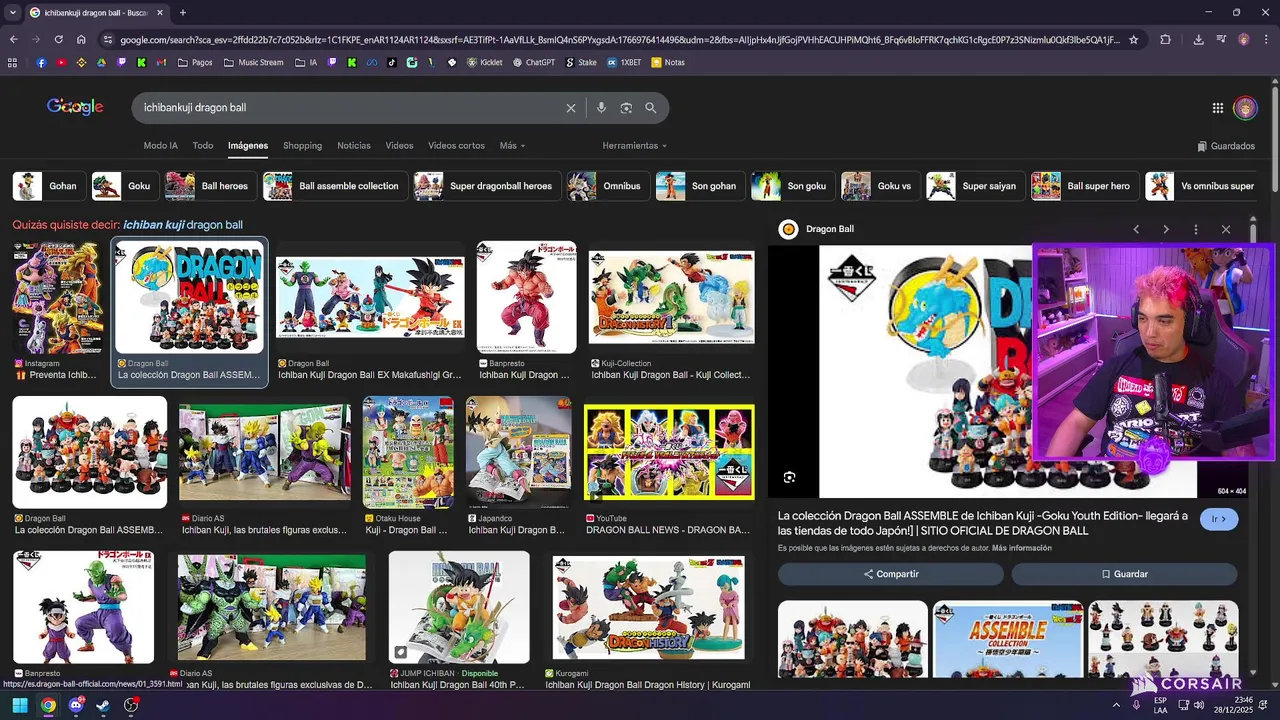Click the Compartir share button

(891, 574)
